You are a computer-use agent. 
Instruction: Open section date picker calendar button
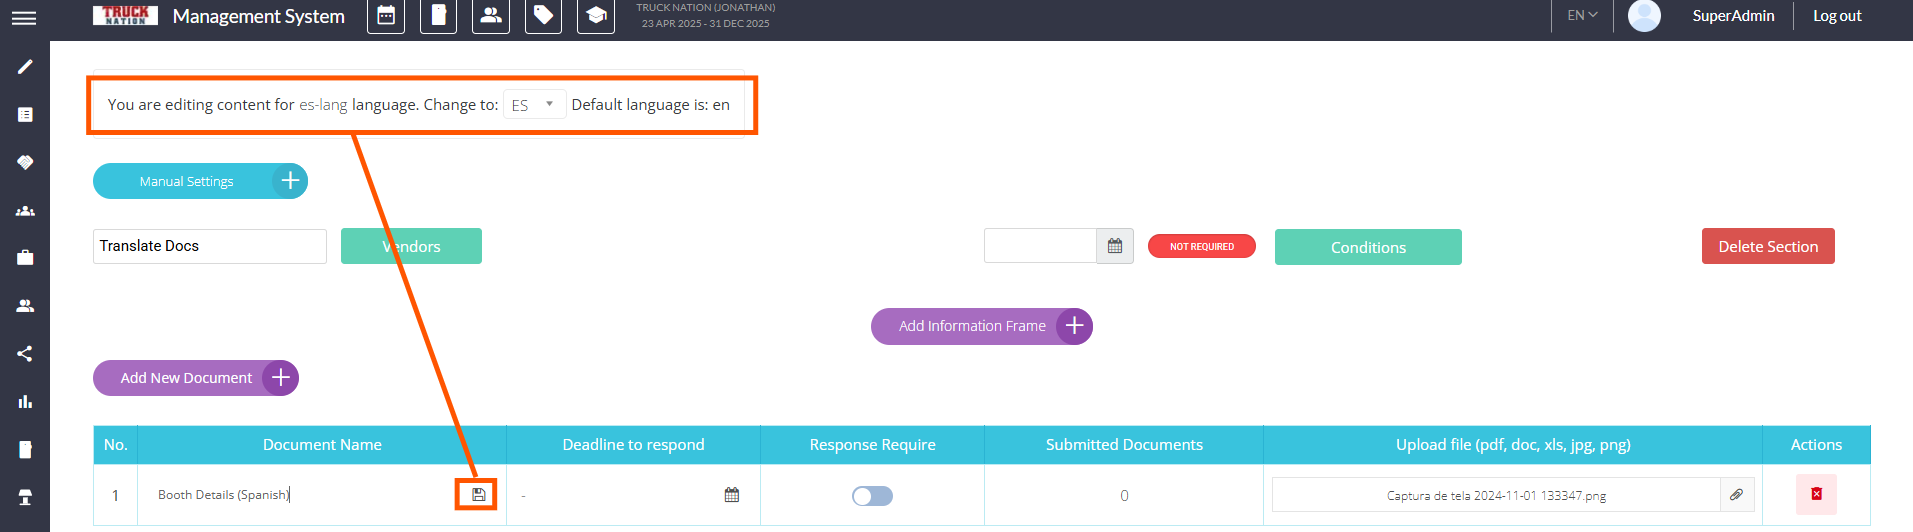[x=1115, y=246]
